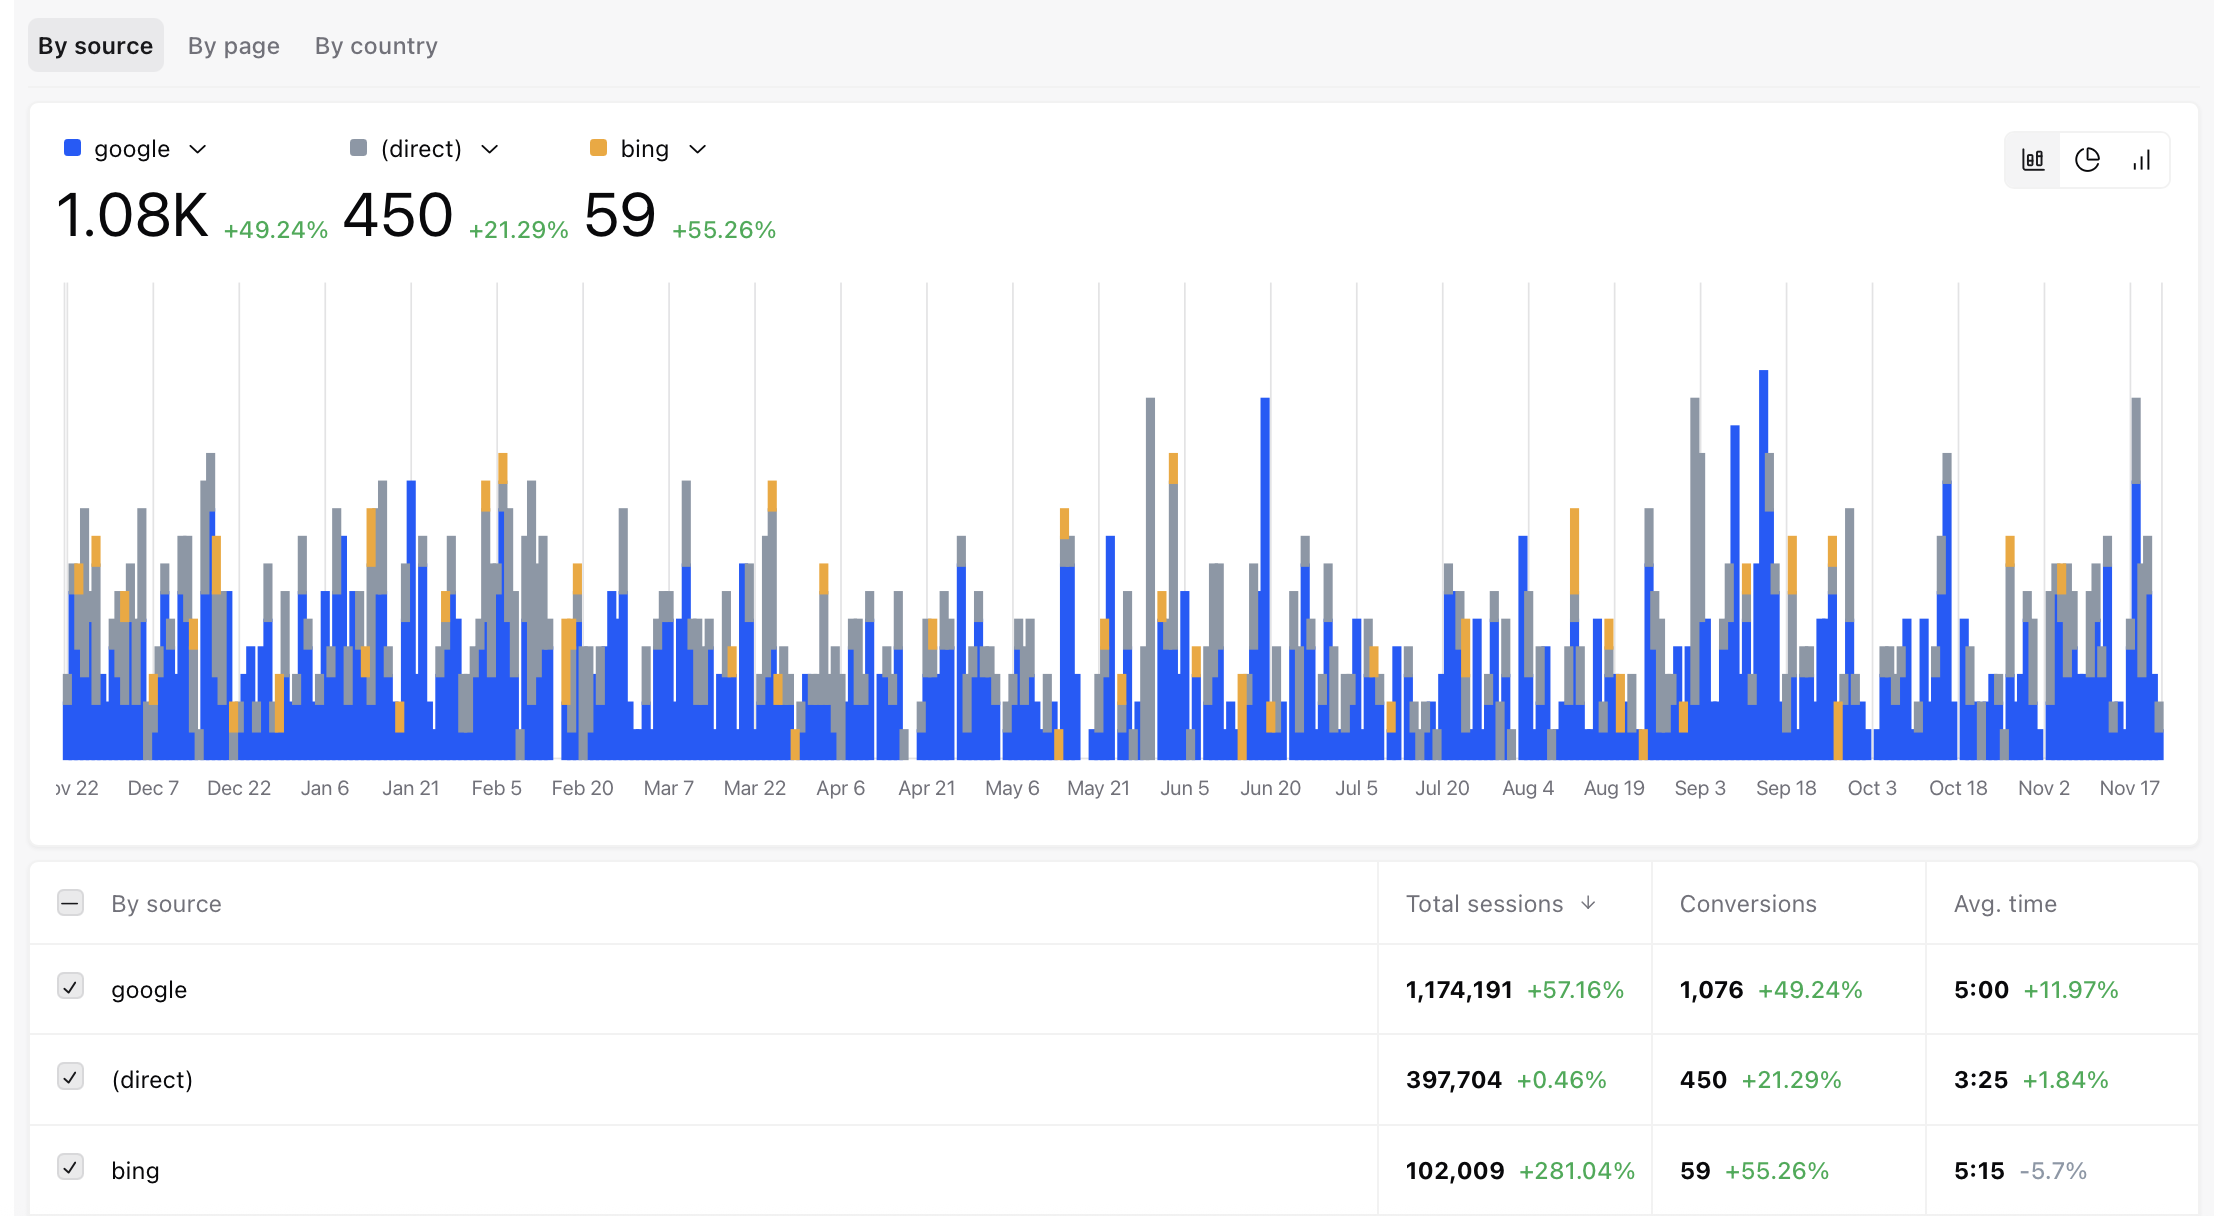Sort by Avg. time column header

click(2004, 904)
